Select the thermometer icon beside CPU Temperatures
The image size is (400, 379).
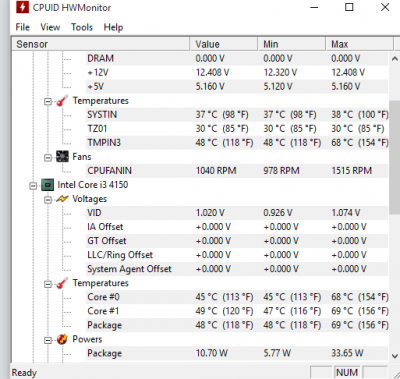coord(62,283)
